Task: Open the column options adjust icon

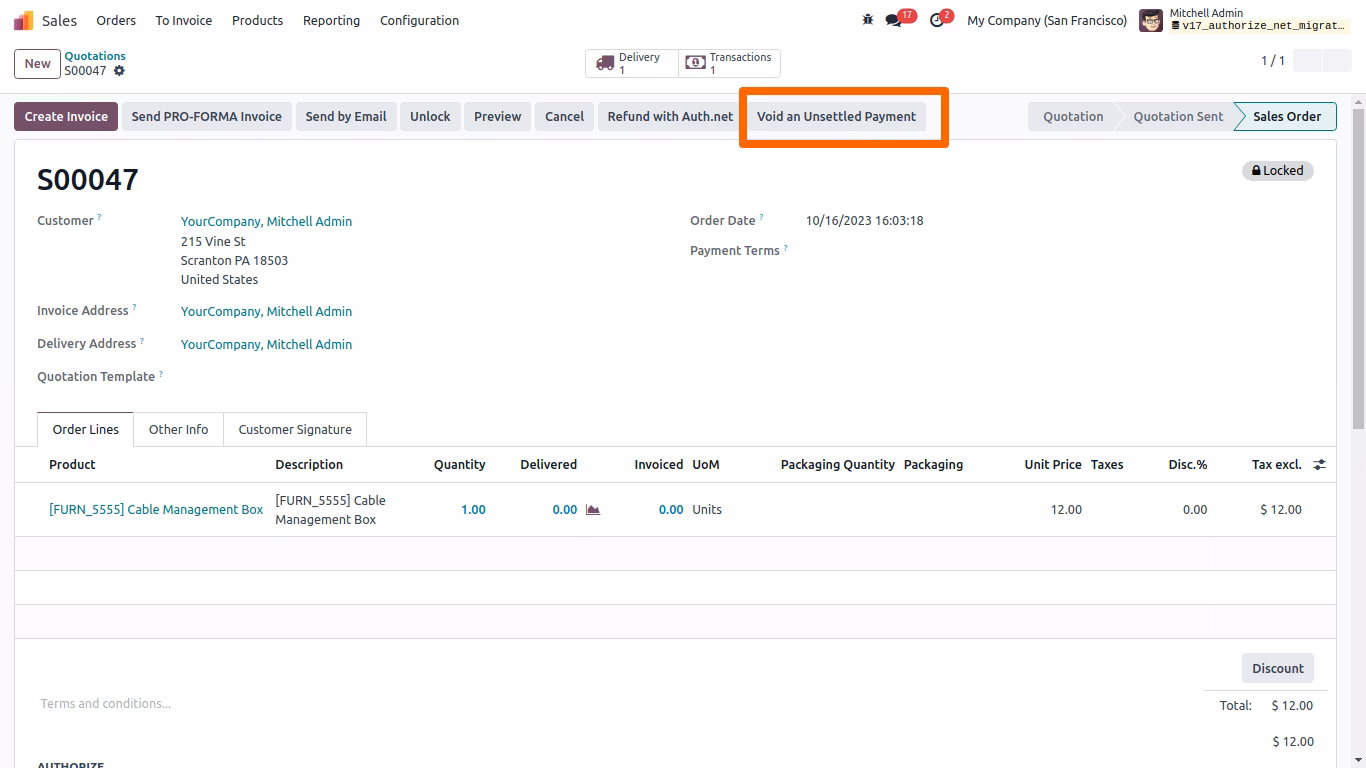Action: 1320,465
